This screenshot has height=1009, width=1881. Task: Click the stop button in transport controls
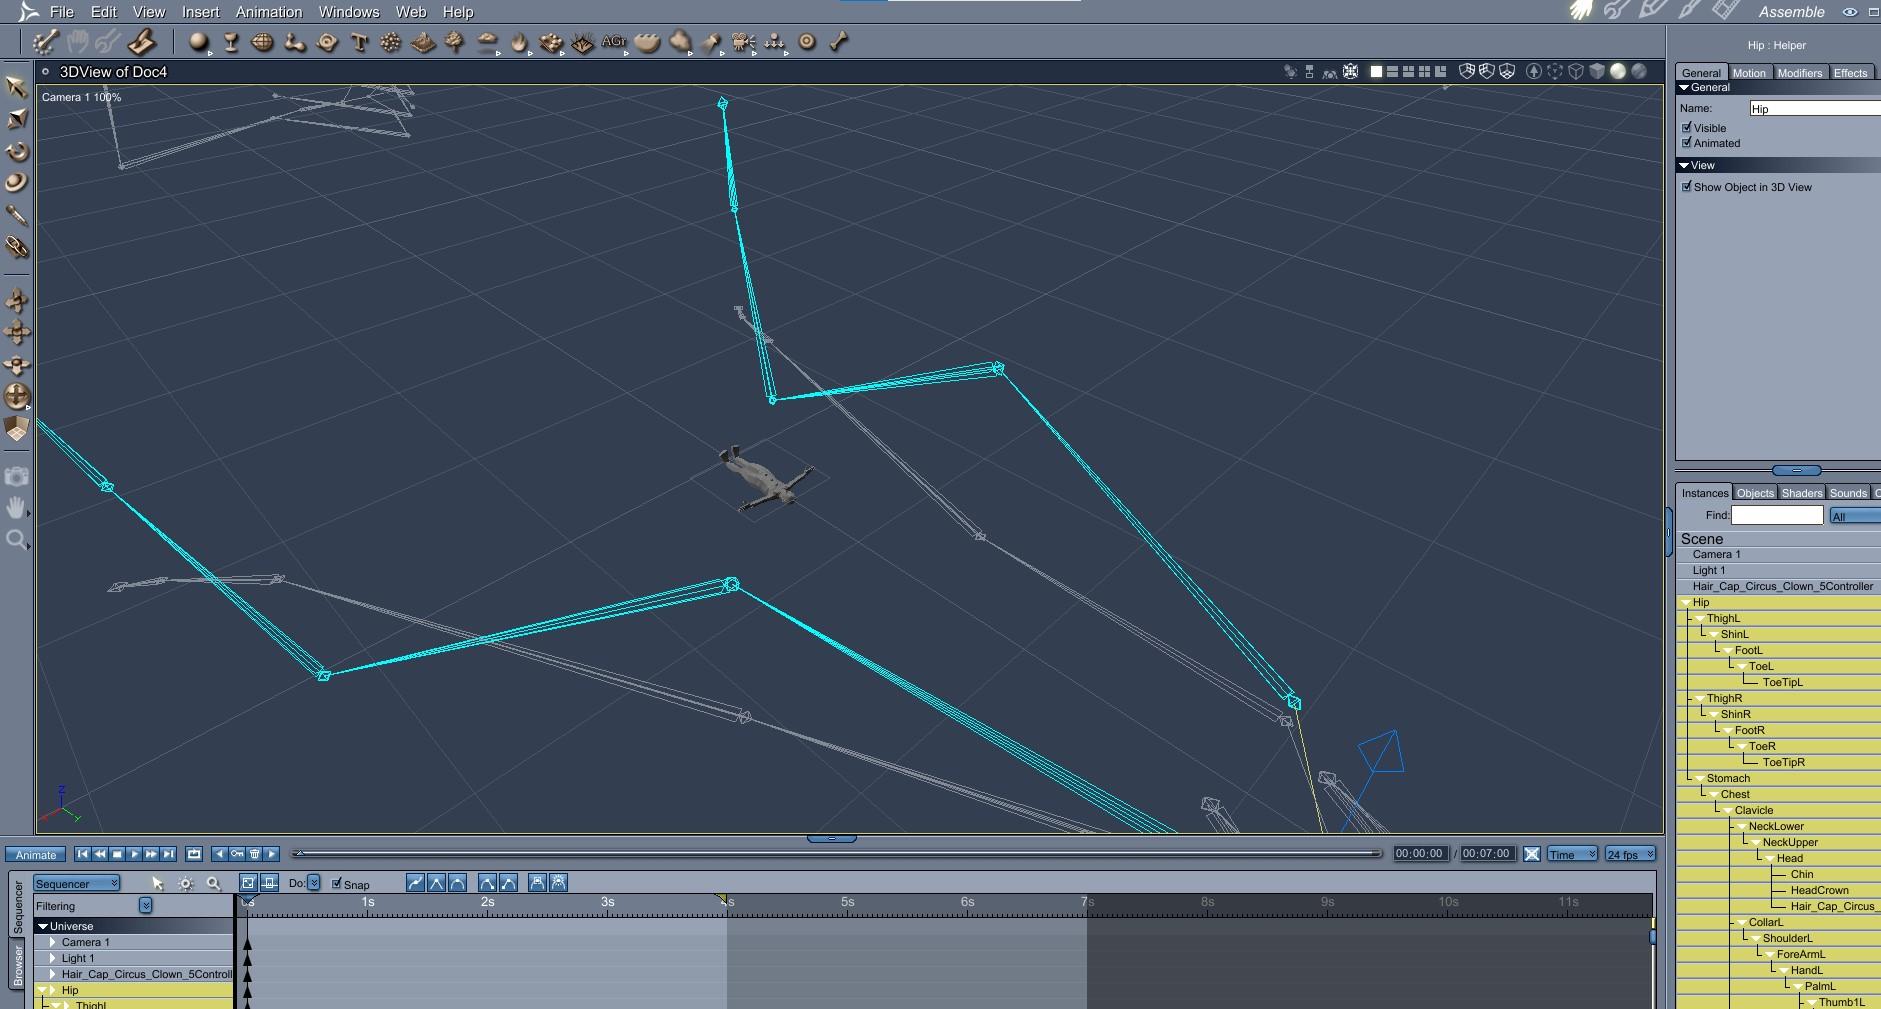point(117,854)
